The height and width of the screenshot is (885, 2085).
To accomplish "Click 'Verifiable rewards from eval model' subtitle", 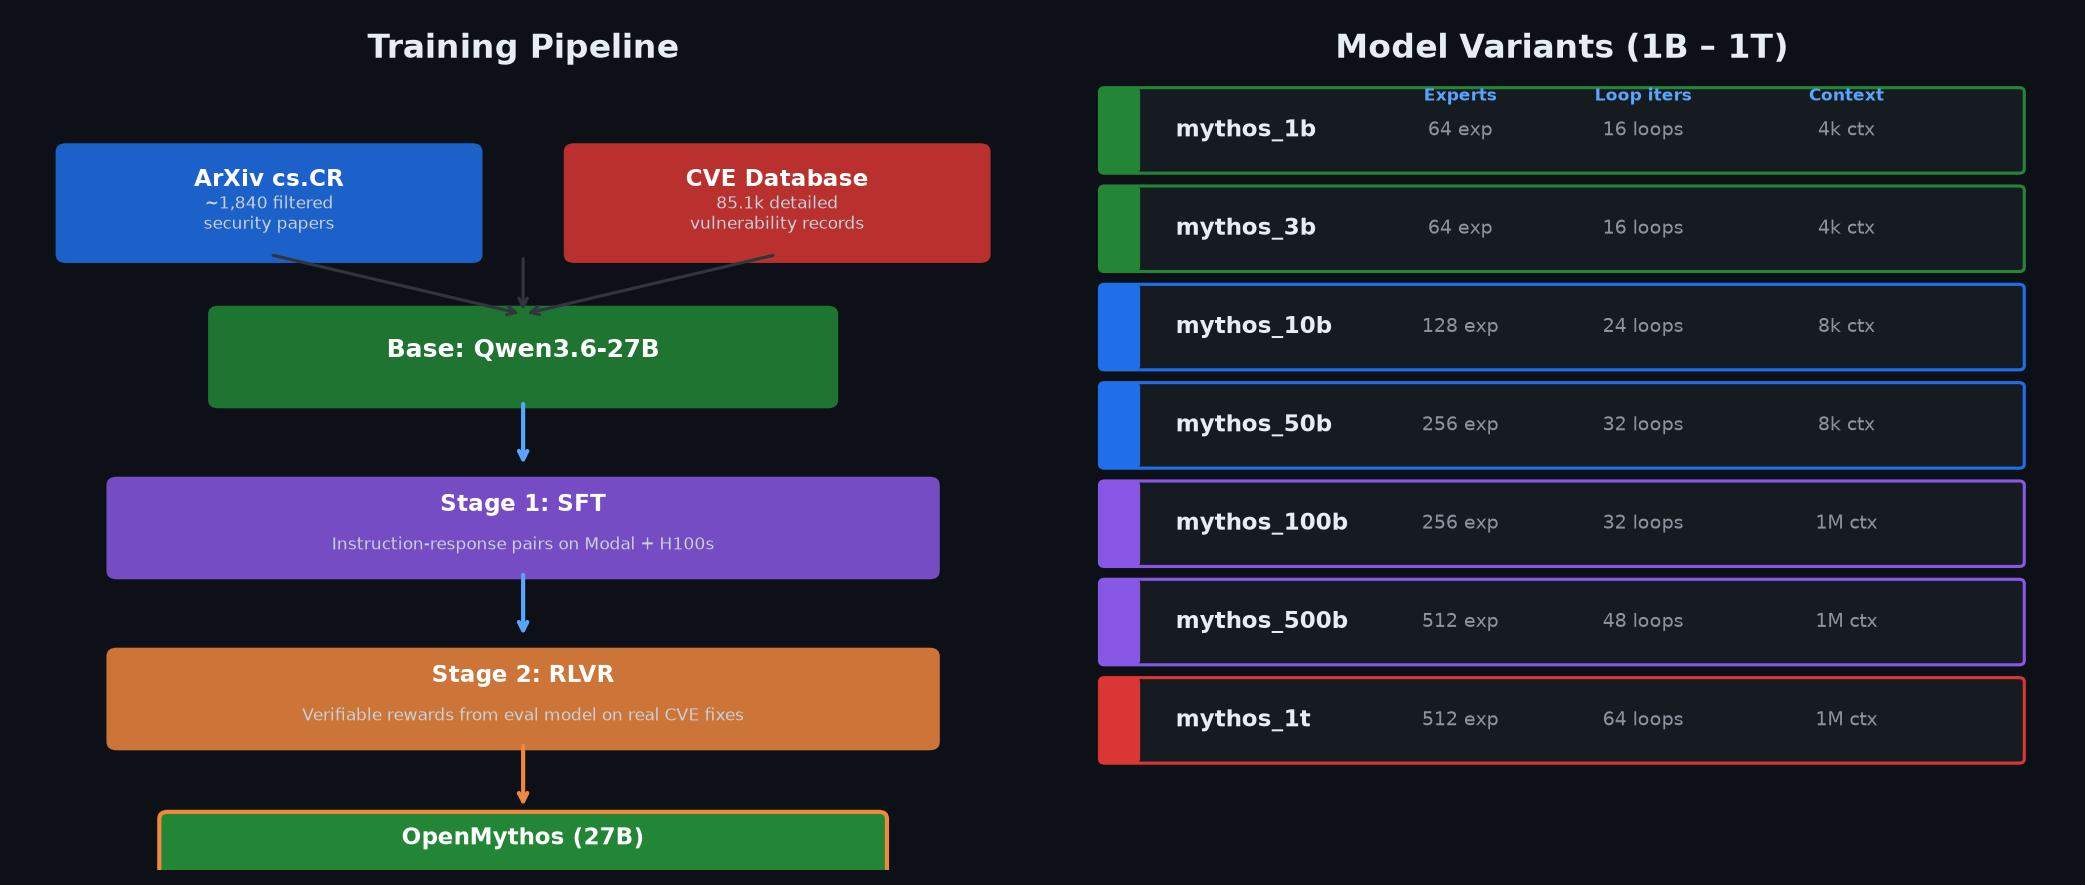I will [x=523, y=715].
